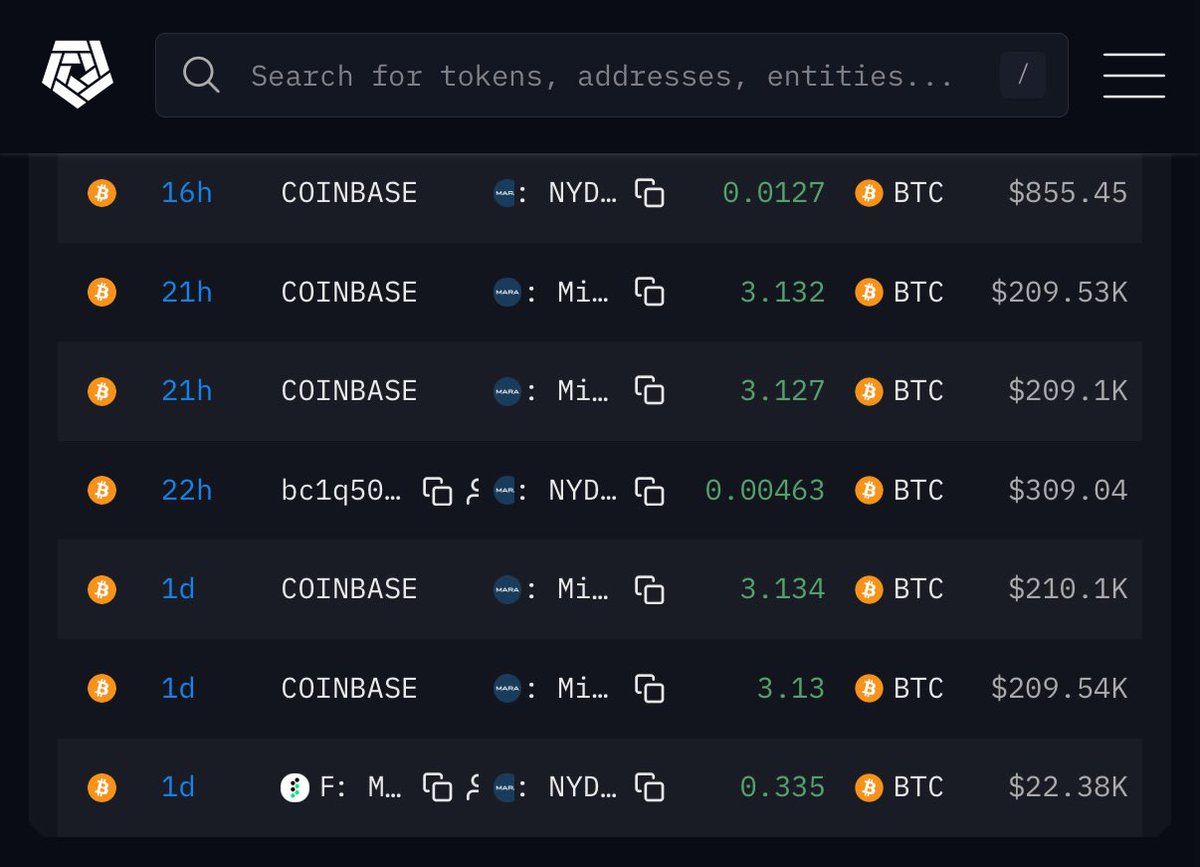The height and width of the screenshot is (867, 1200).
Task: Open the 16h transaction timestamp link
Action: pyautogui.click(x=186, y=192)
